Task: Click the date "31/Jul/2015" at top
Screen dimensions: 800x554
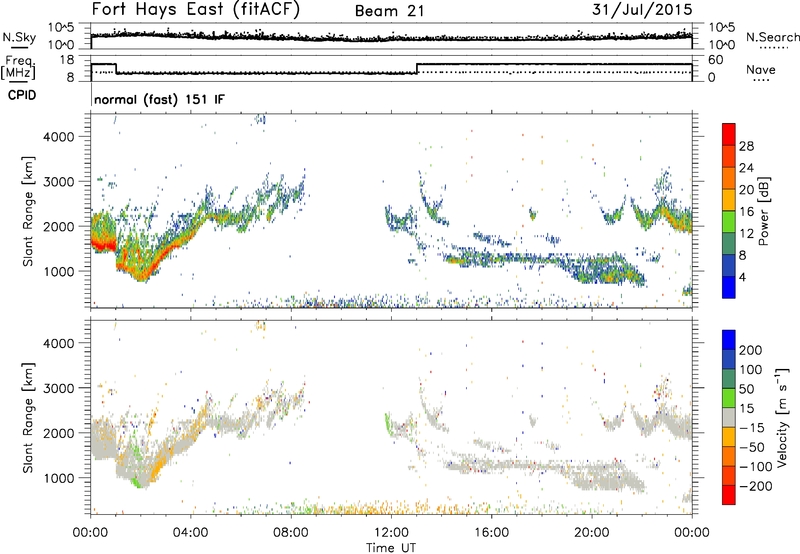Action: 642,9
